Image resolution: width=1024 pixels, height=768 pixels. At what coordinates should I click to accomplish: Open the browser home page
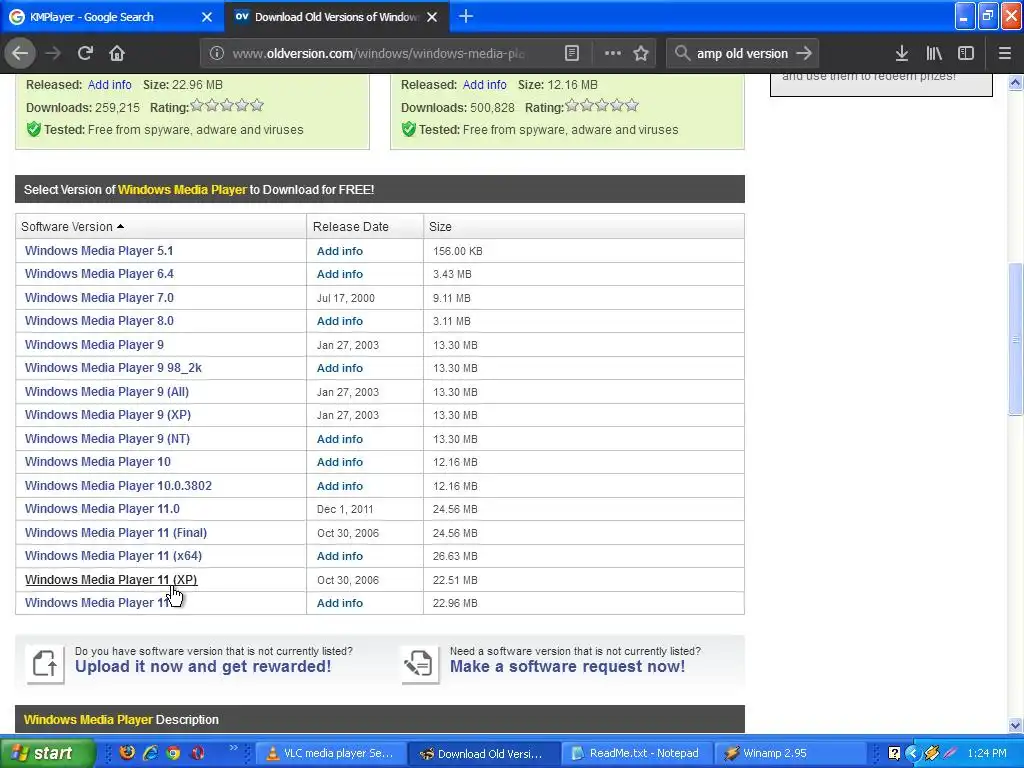[117, 53]
